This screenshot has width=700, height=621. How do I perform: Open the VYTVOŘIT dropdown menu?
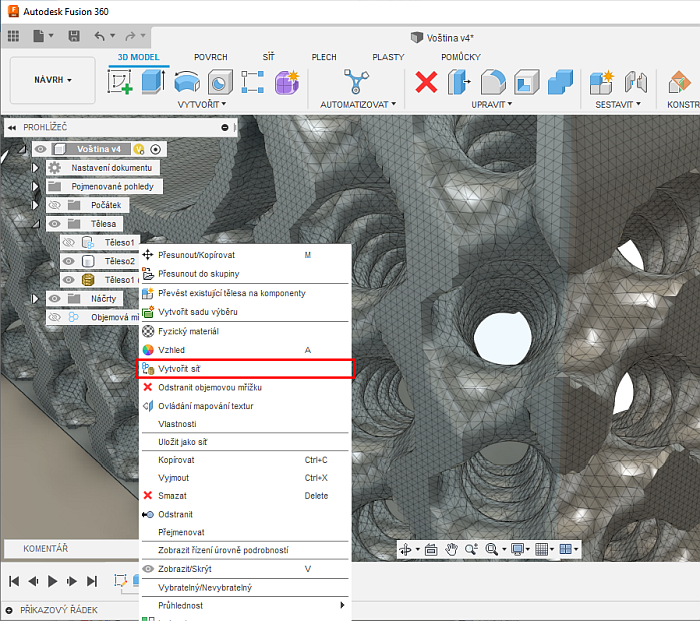point(202,104)
